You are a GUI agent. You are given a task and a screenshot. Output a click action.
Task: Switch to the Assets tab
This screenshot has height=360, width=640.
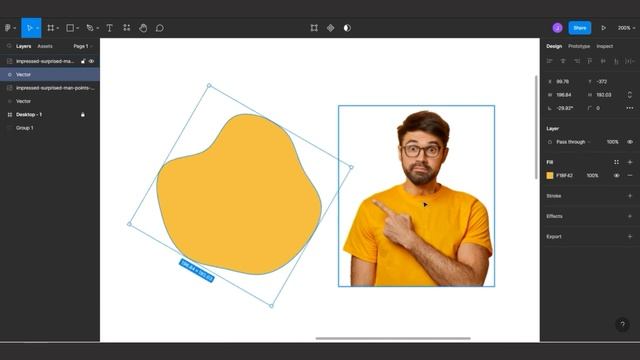coord(45,46)
